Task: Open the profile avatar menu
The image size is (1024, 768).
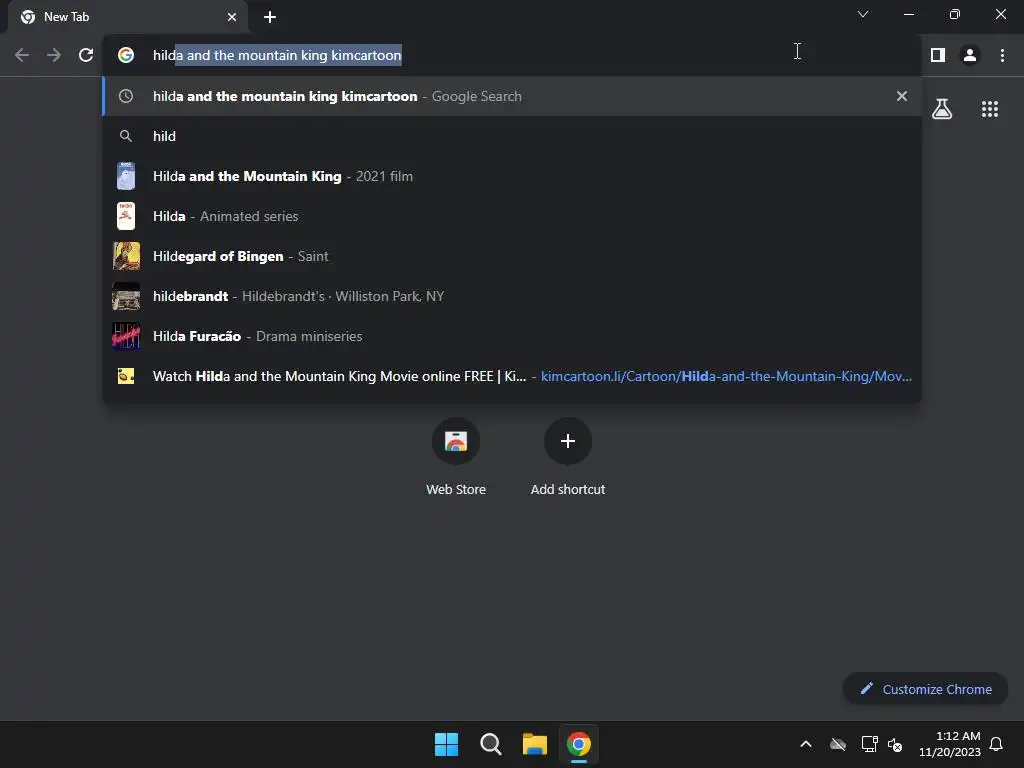Action: point(970,55)
